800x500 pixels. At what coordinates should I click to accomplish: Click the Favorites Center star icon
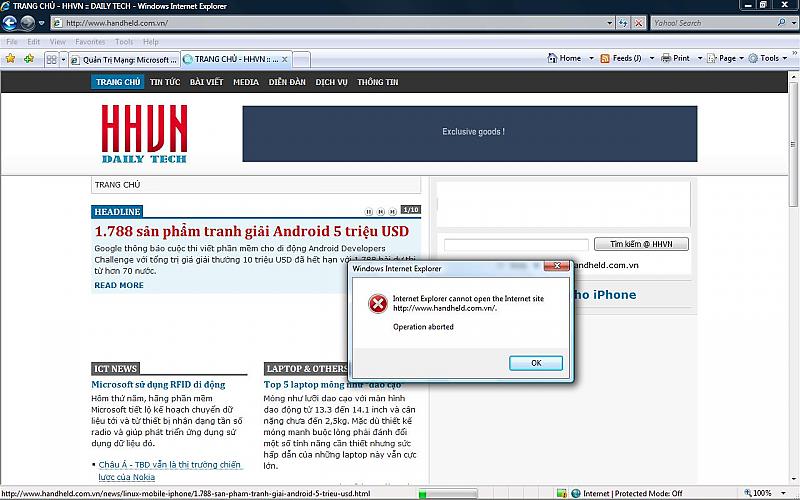[x=11, y=59]
